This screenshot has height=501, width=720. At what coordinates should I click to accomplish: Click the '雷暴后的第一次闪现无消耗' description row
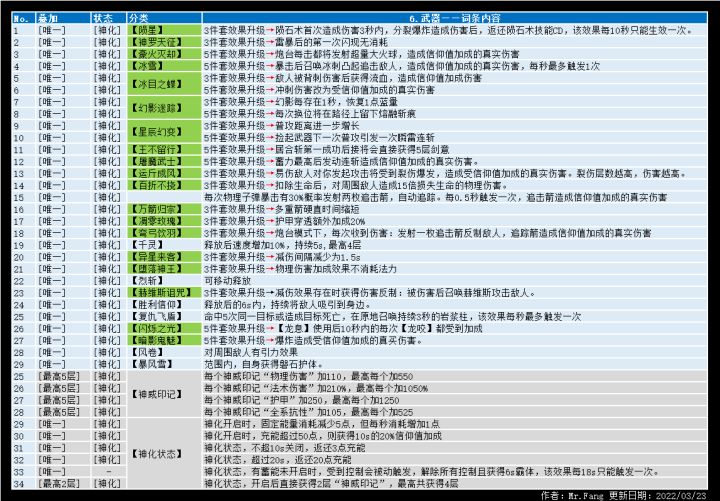(x=296, y=42)
